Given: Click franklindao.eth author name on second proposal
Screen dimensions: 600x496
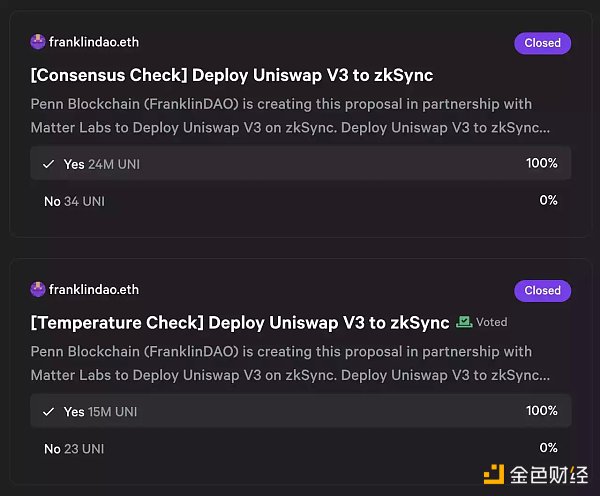Looking at the screenshot, I should (x=94, y=290).
